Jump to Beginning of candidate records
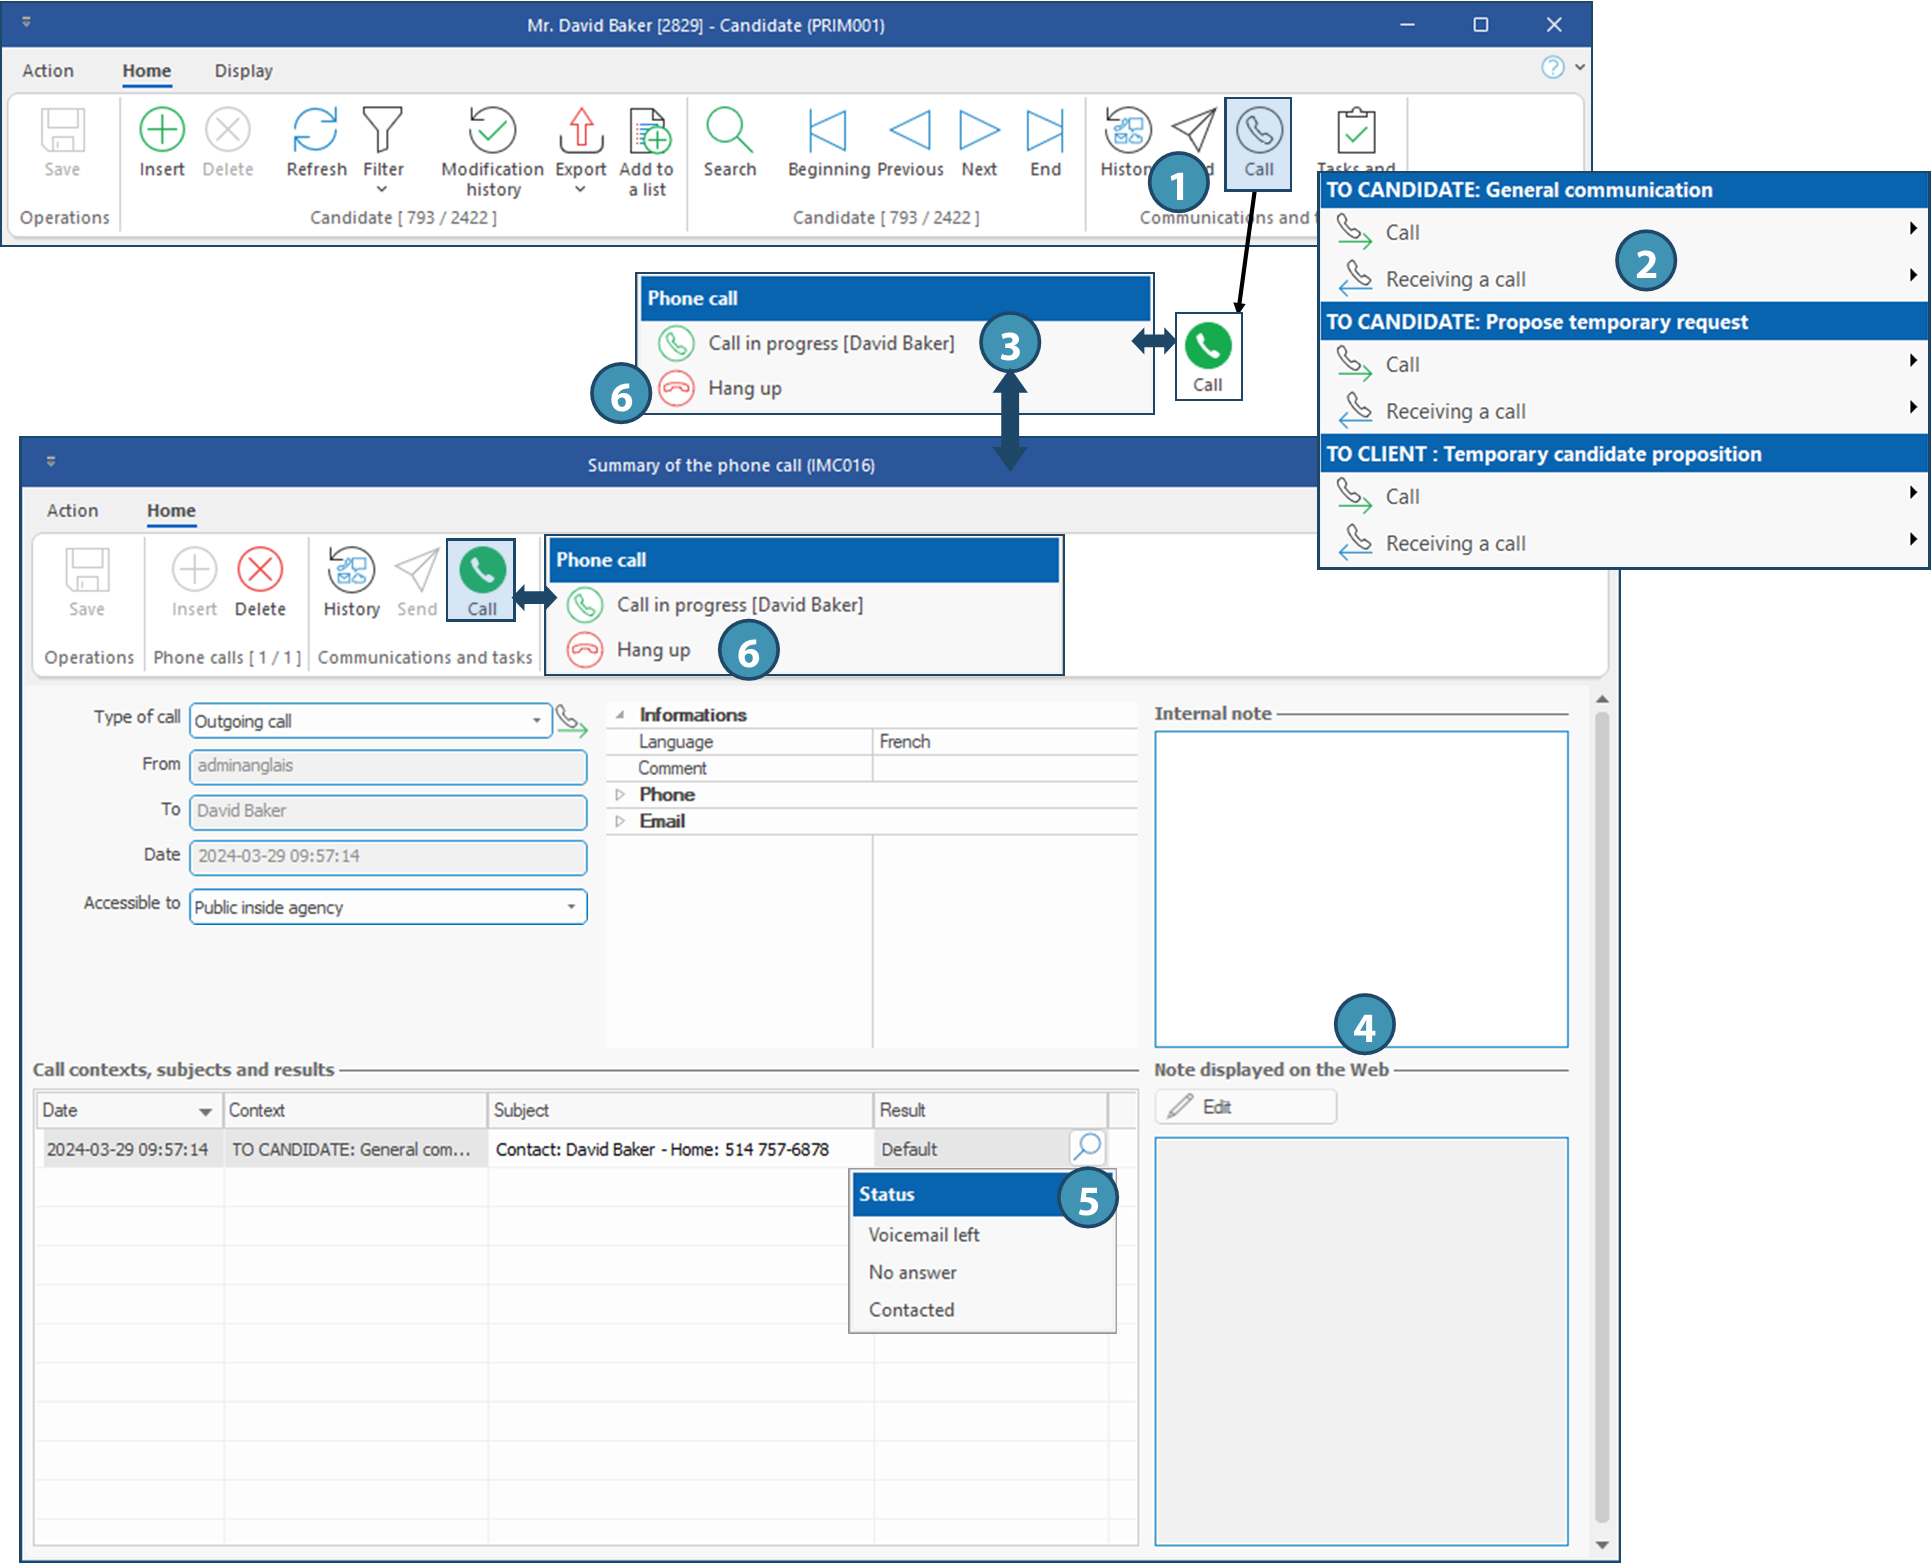The width and height of the screenshot is (1931, 1564). click(x=828, y=131)
